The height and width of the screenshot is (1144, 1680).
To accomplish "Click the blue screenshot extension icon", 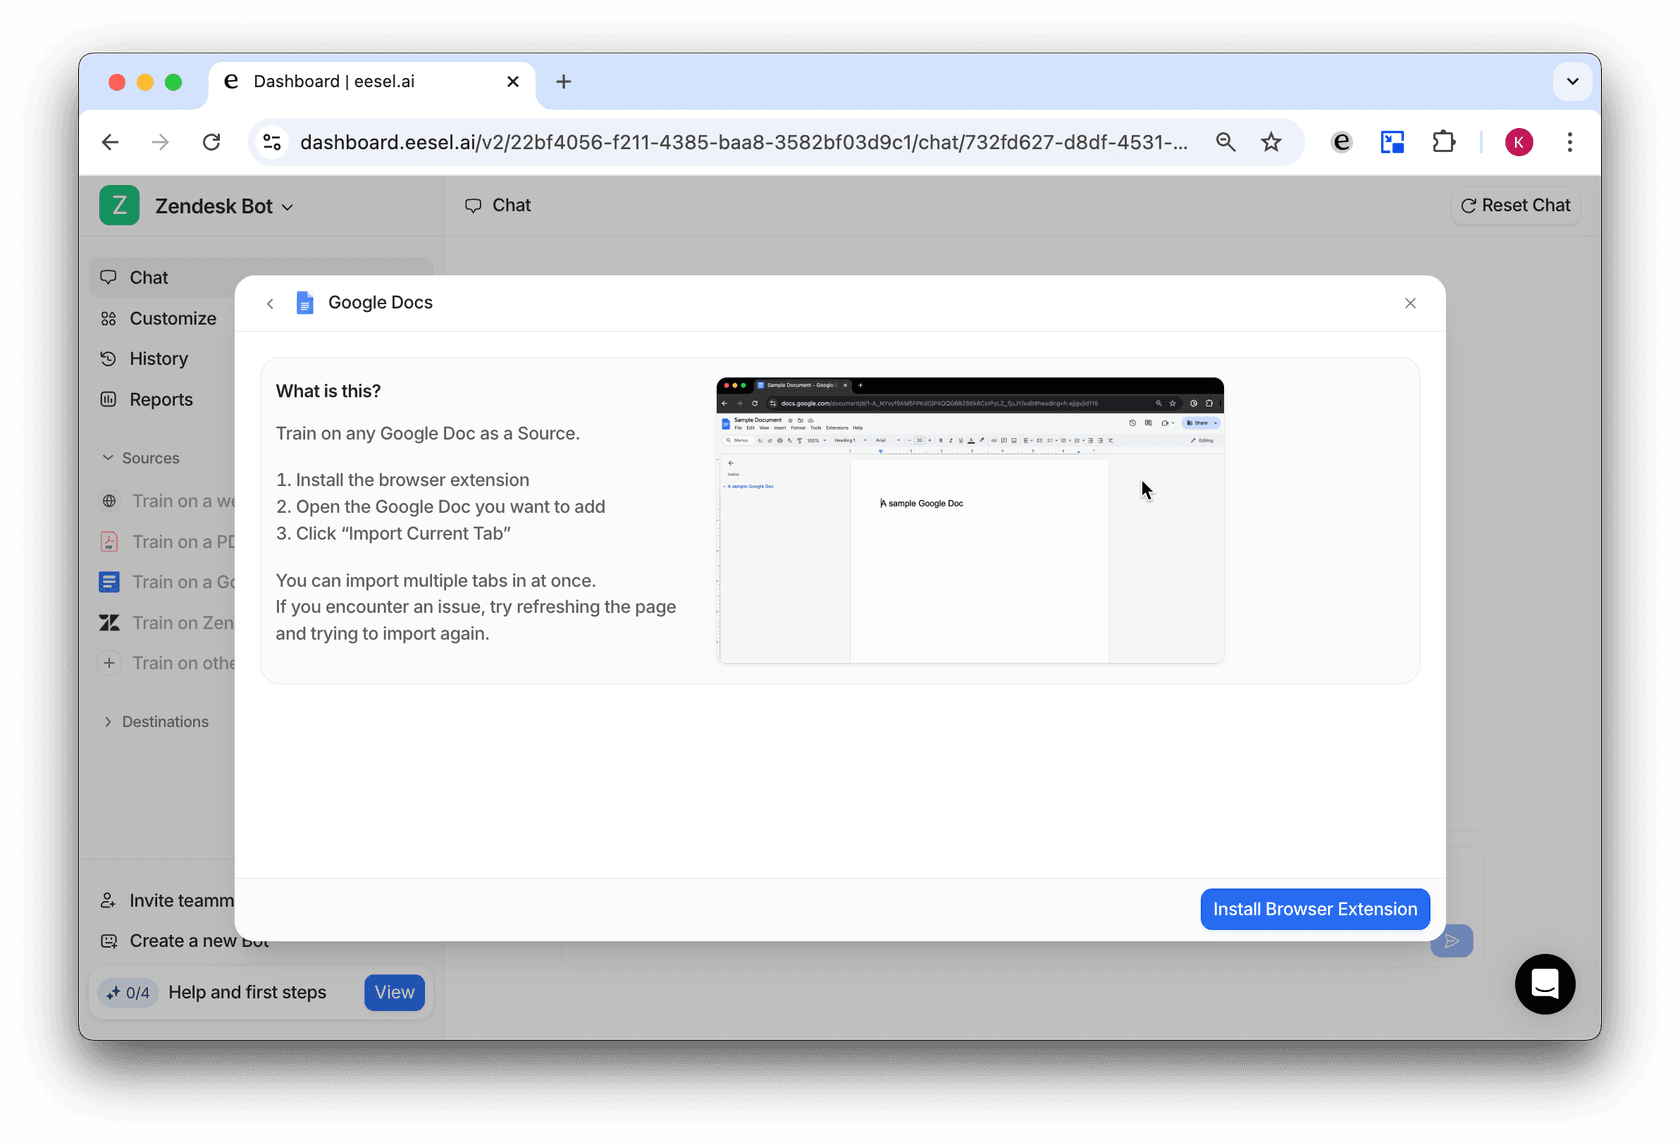I will click(1392, 142).
